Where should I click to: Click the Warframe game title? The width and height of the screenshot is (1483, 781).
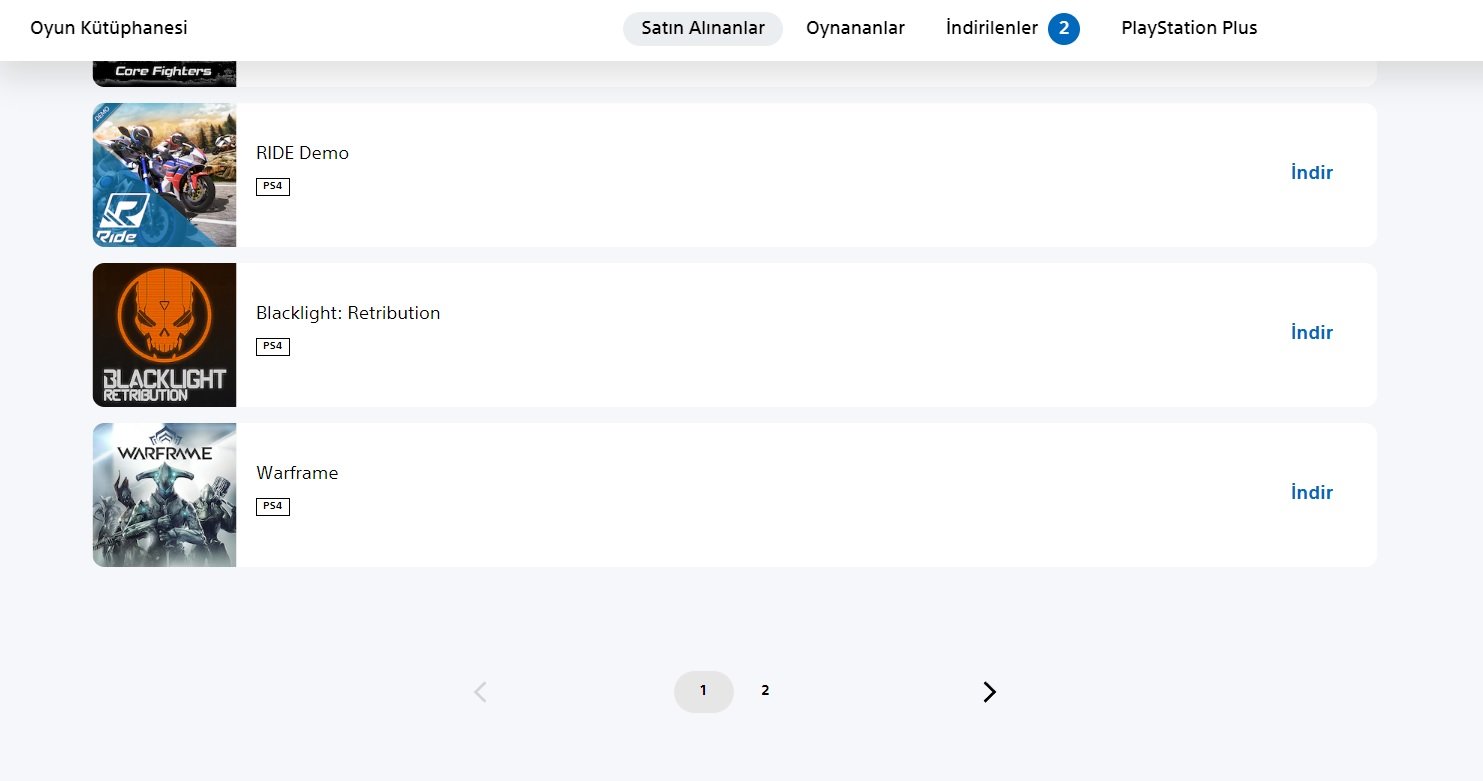tap(297, 473)
